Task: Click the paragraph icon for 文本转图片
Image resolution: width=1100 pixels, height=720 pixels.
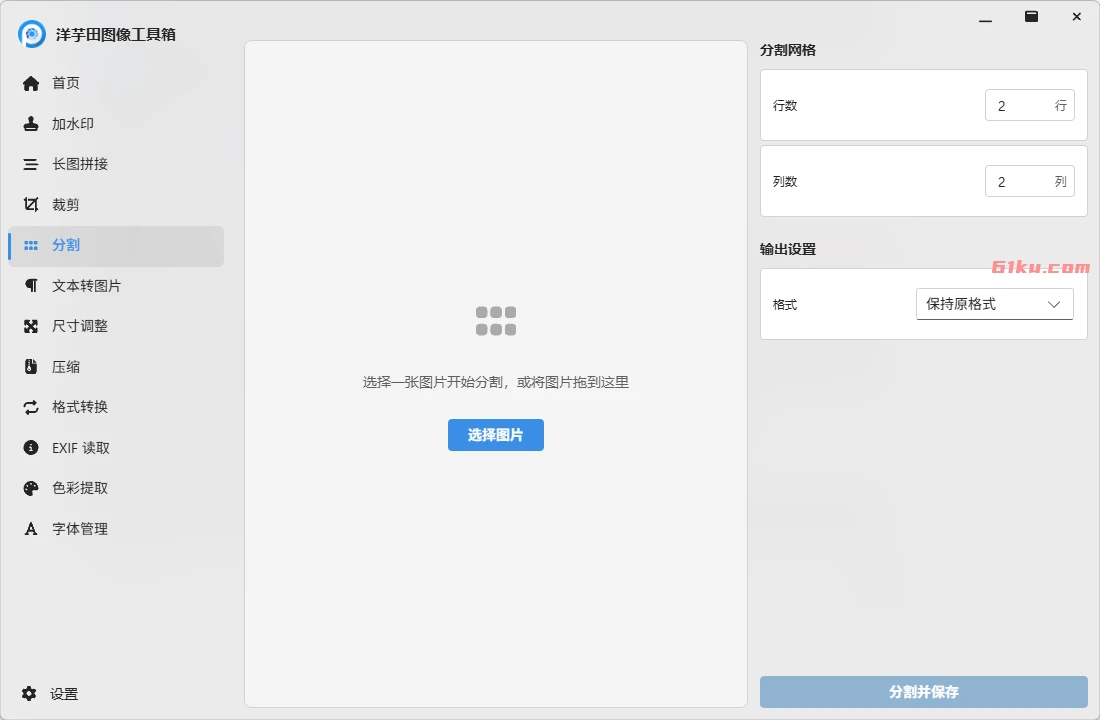Action: (31, 285)
